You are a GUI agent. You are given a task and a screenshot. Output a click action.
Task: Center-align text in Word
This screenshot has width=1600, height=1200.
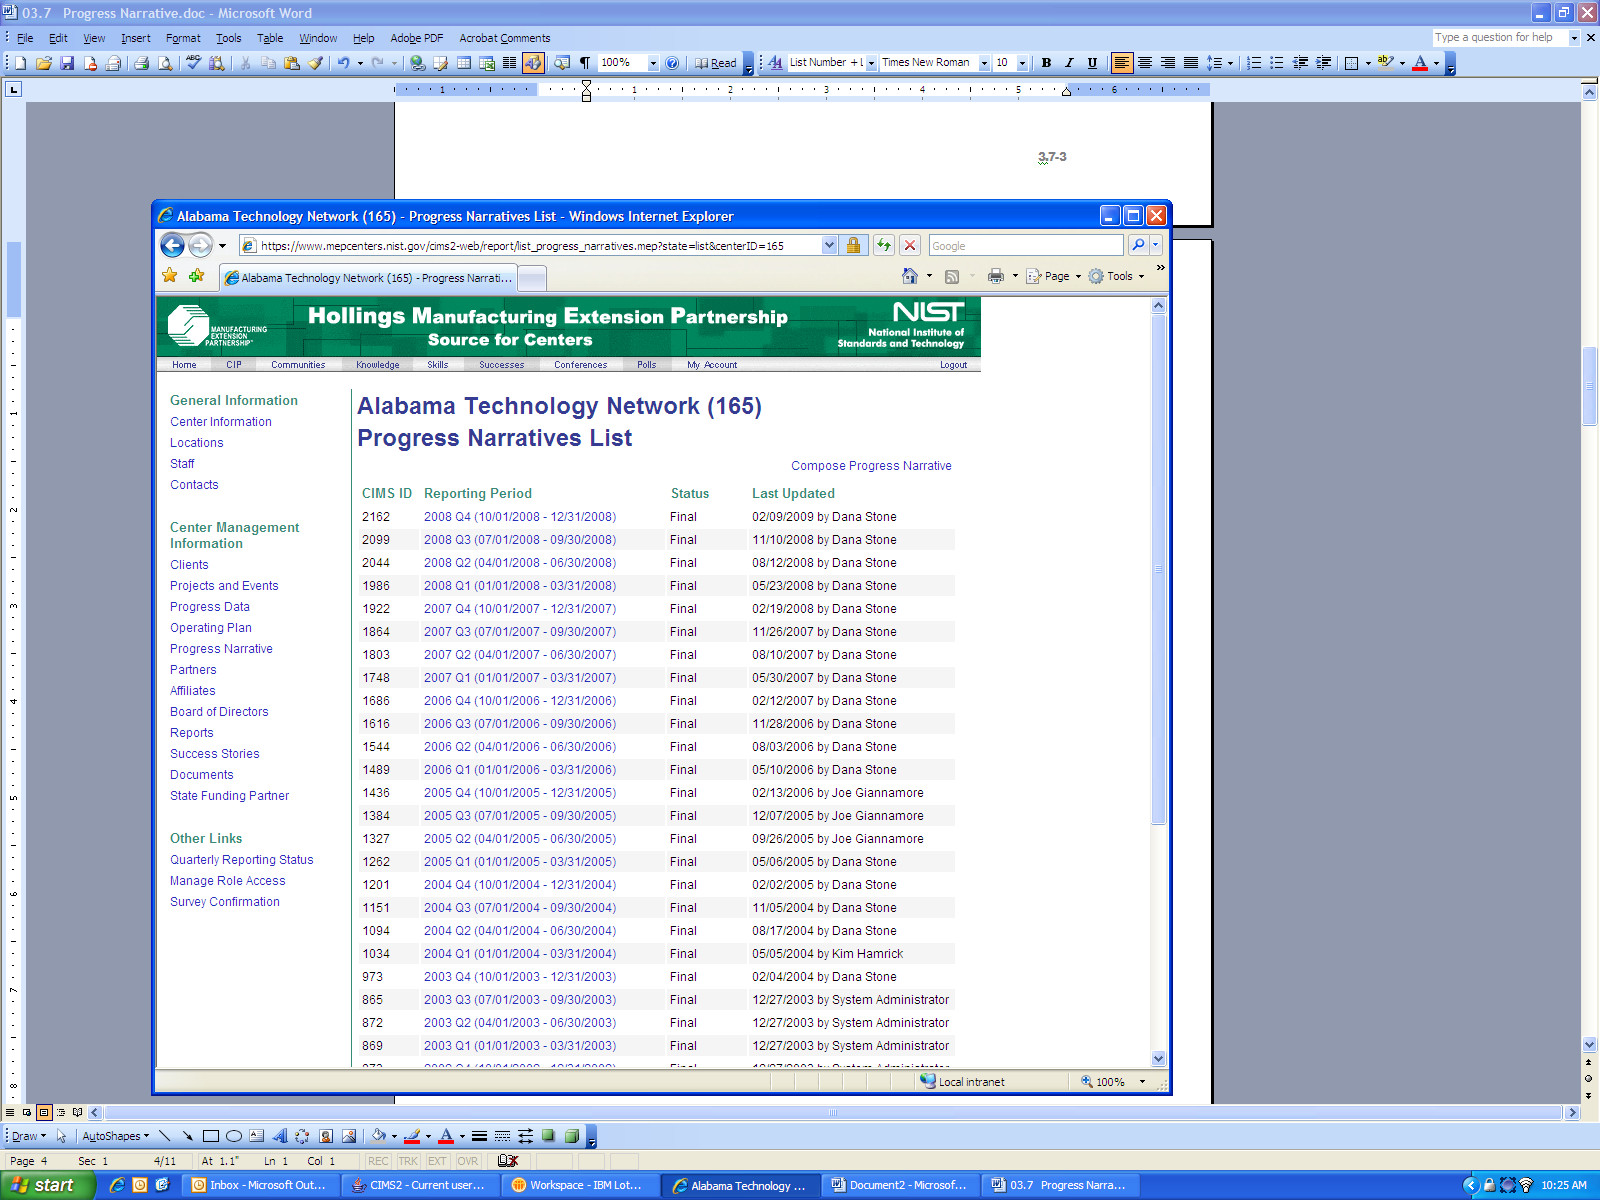tap(1145, 63)
